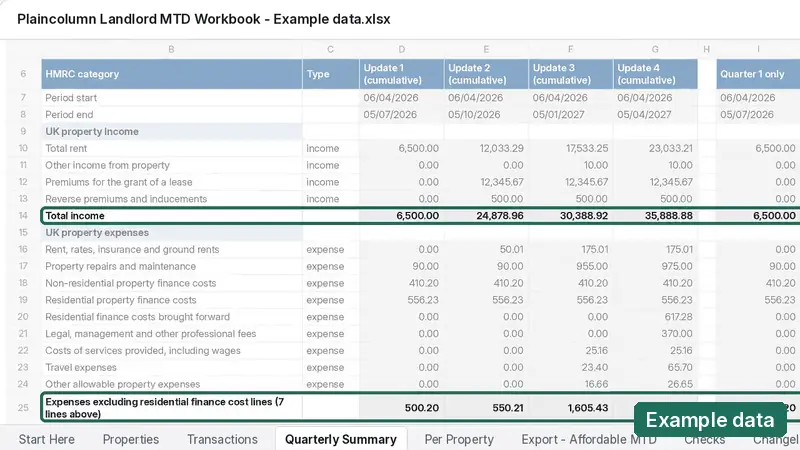Select Property repairs and maintenance label

(171, 266)
